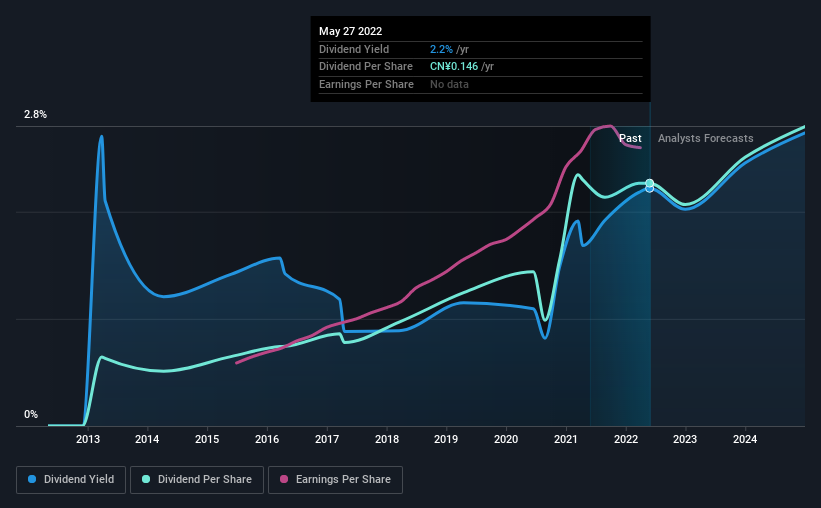Click the 2.8% y-axis label

click(35, 114)
